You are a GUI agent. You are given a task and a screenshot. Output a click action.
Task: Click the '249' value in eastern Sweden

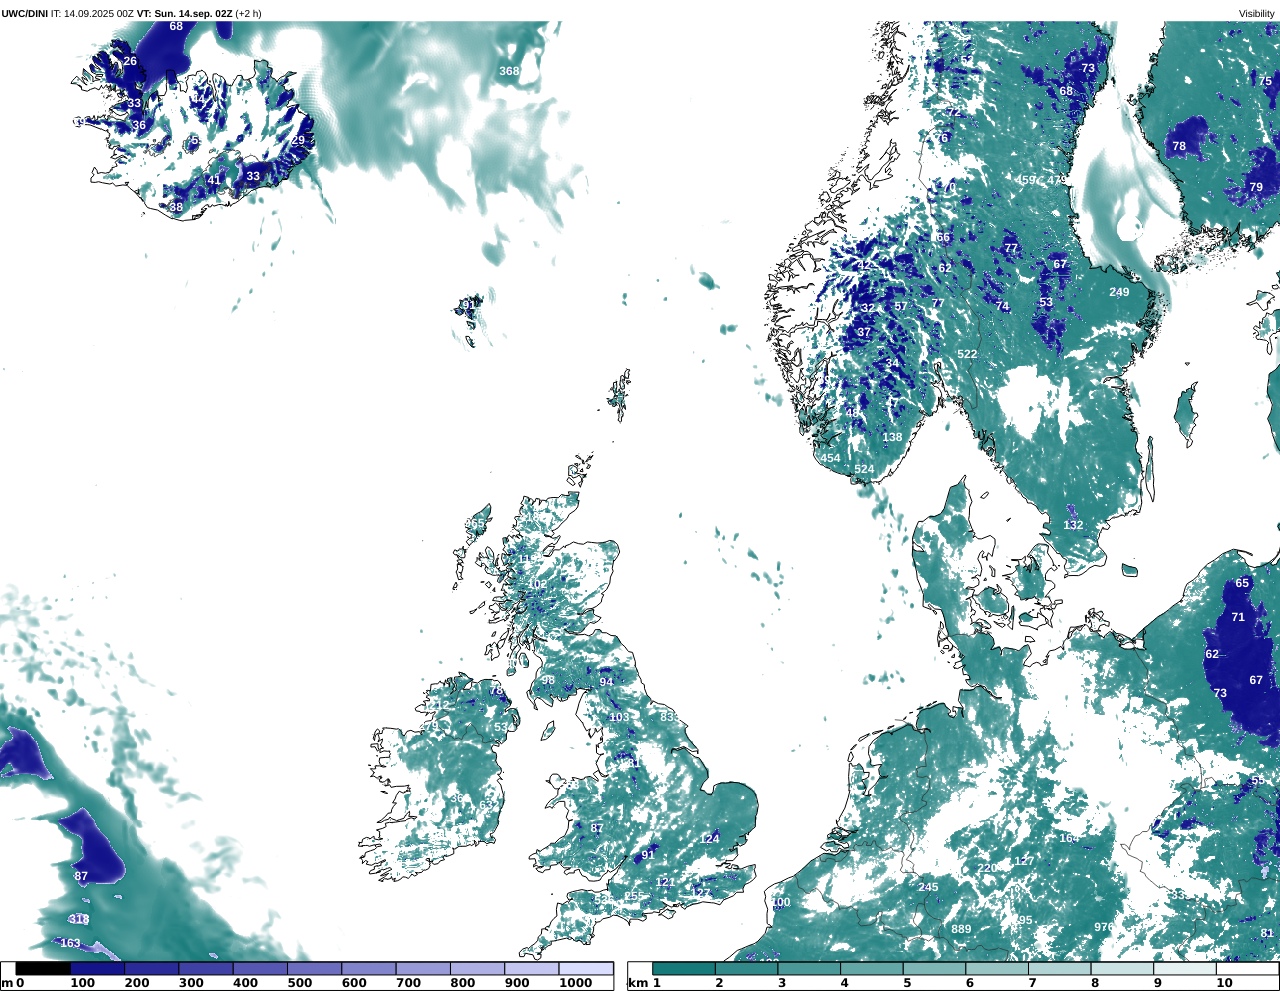pyautogui.click(x=1119, y=292)
